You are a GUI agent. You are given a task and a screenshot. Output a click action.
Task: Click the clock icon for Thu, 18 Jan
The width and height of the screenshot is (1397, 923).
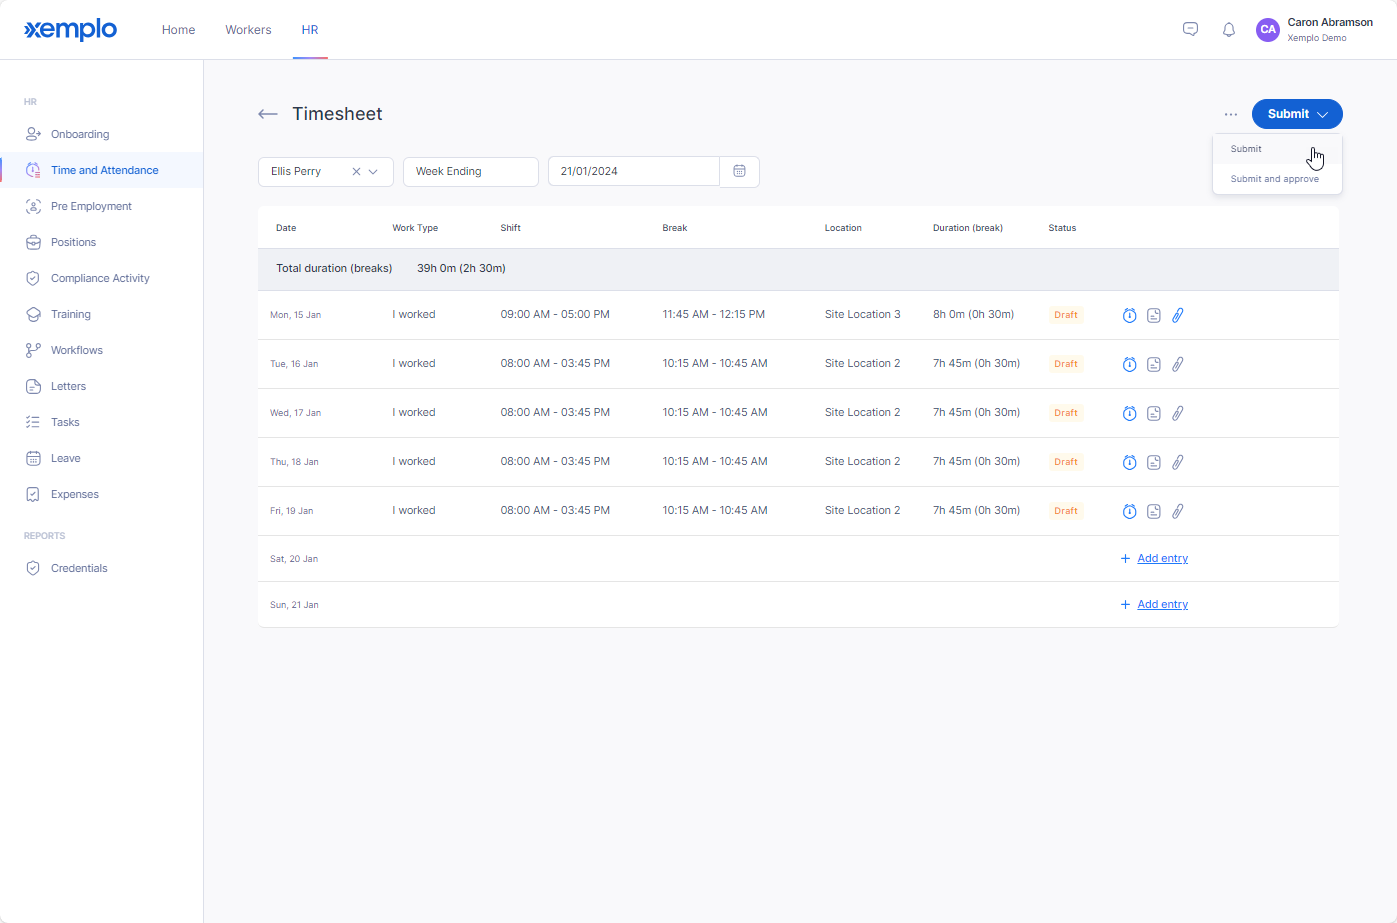coord(1129,462)
